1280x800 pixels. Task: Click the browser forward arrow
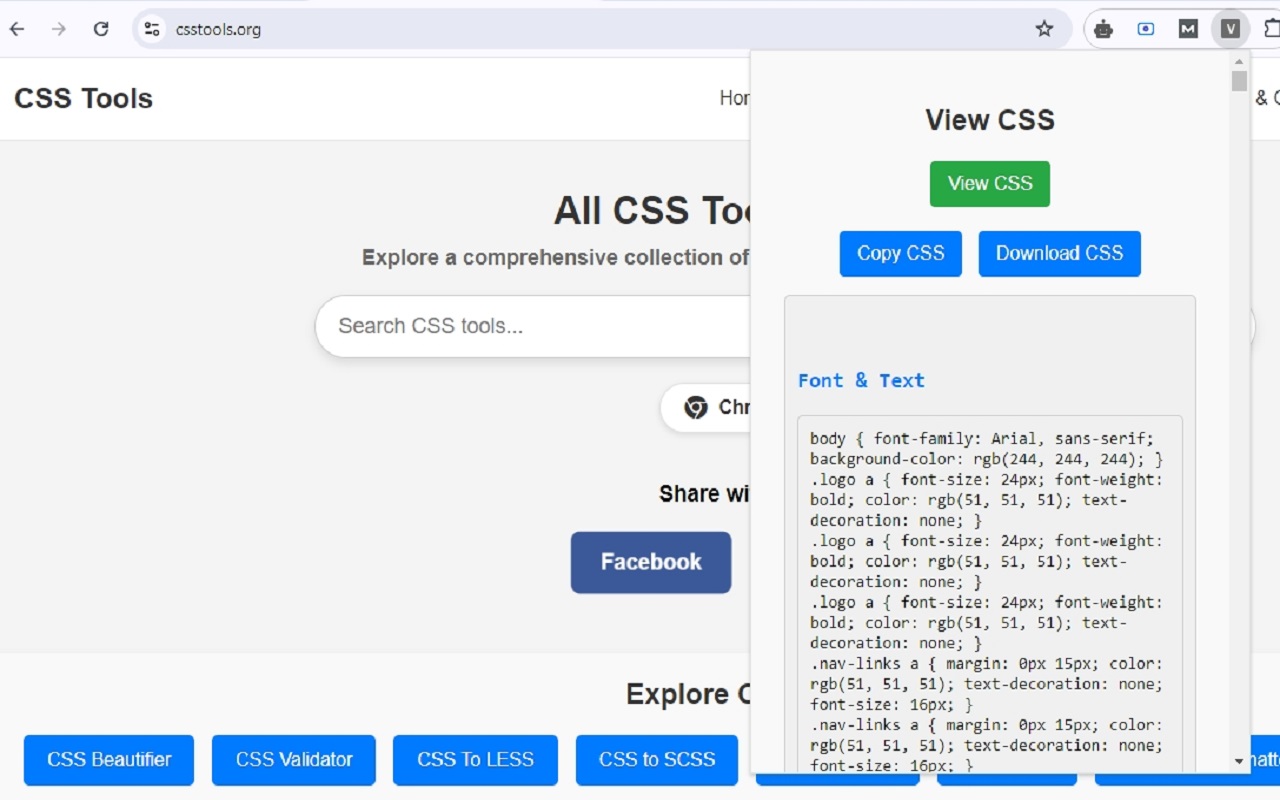(59, 29)
